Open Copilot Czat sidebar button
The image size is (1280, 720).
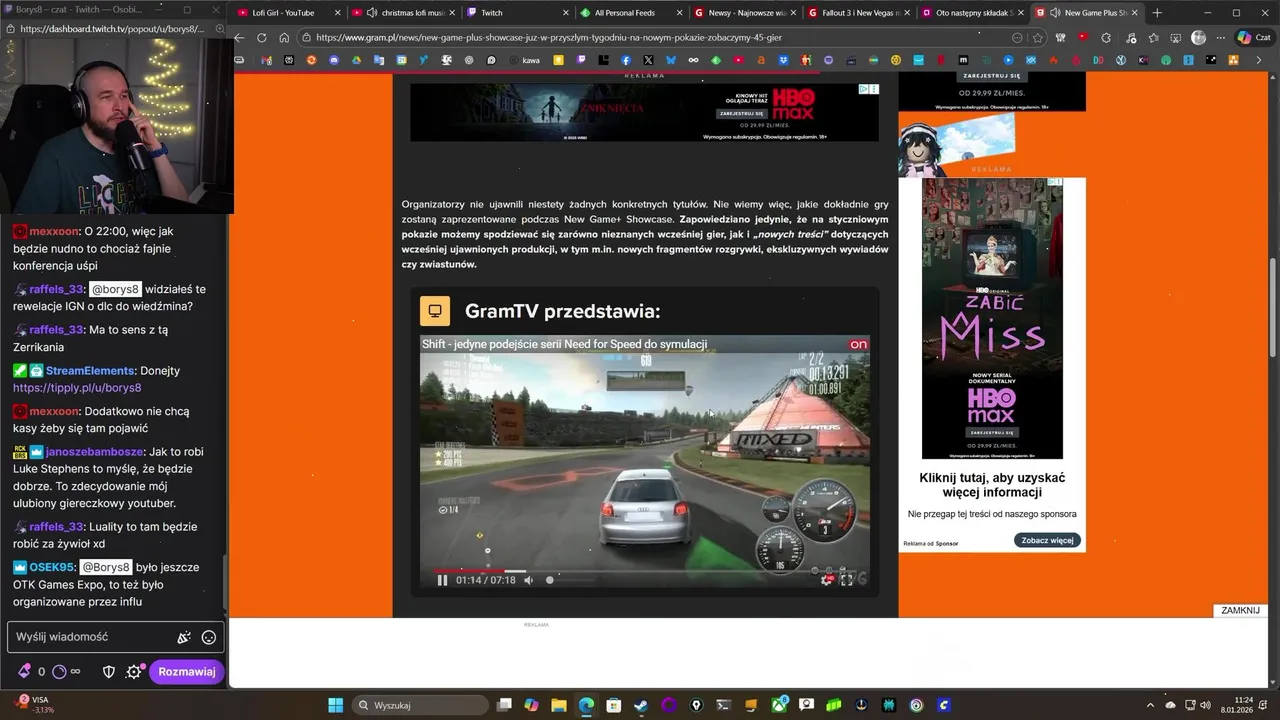click(x=1253, y=37)
